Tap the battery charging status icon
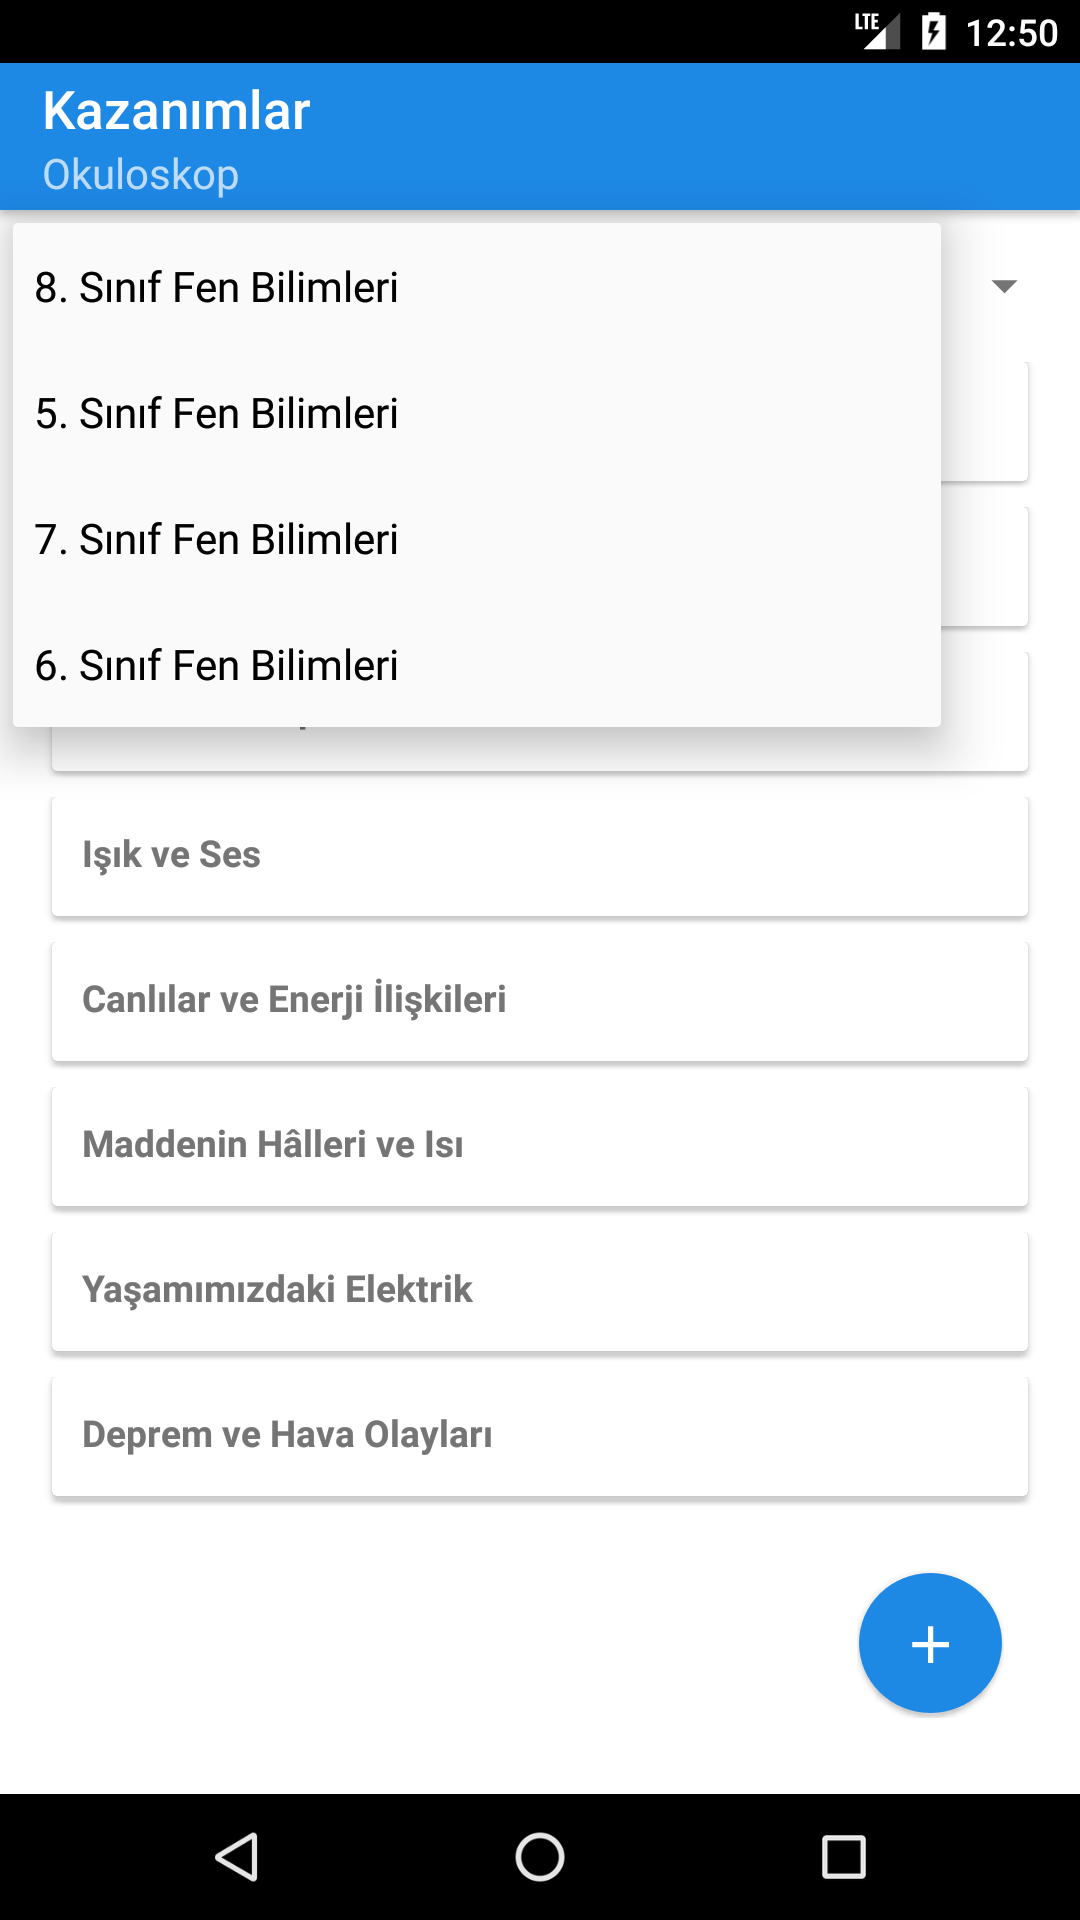Screen dimensions: 1080x1920 (933, 31)
